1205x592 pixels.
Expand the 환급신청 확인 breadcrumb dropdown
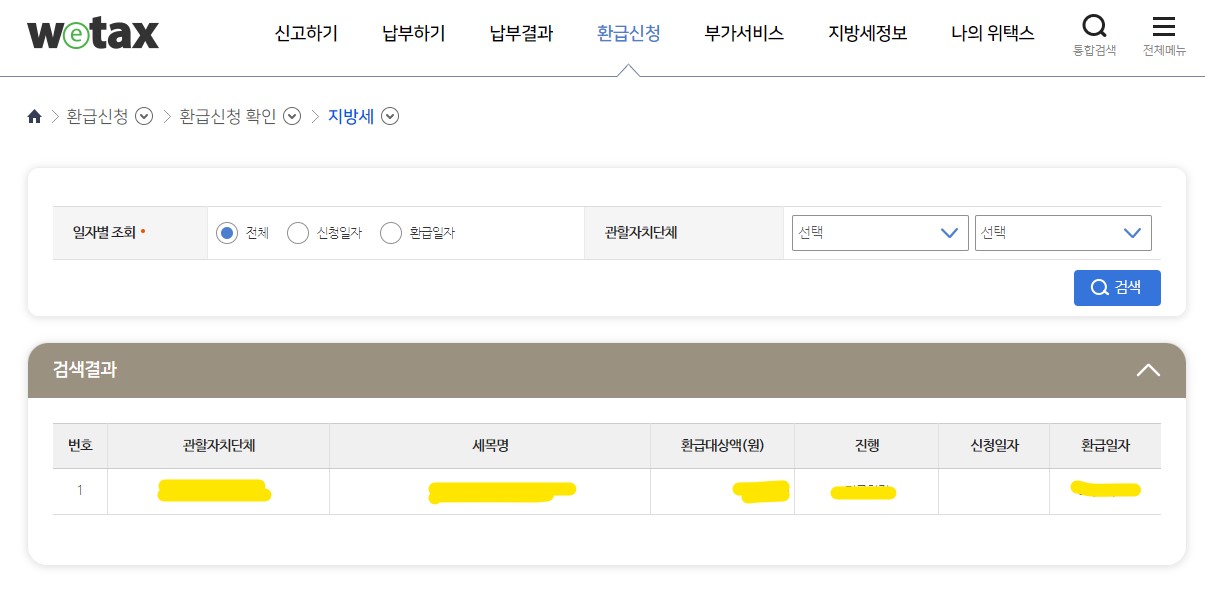(x=291, y=117)
